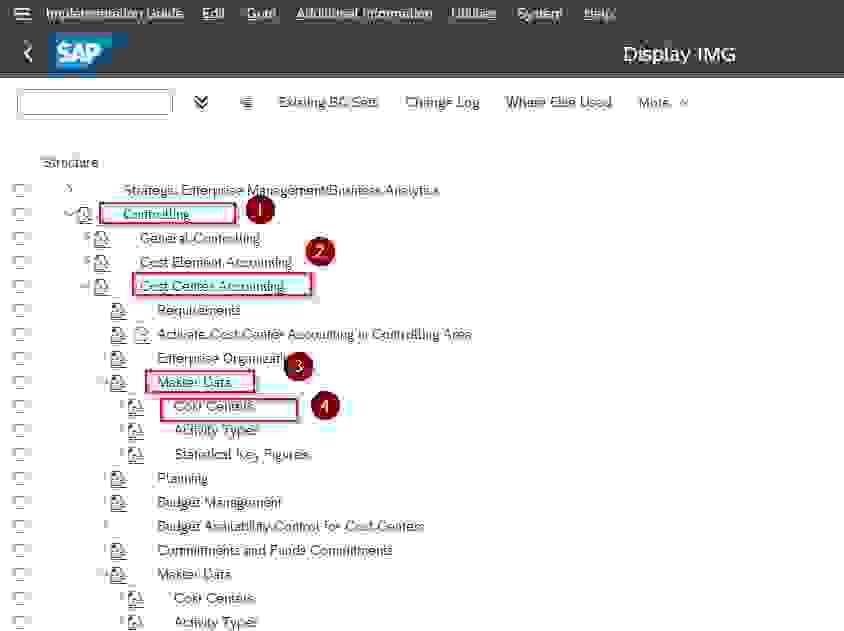Image resolution: width=844 pixels, height=631 pixels.
Task: Click the hamburger menu icon top left
Action: 22,13
